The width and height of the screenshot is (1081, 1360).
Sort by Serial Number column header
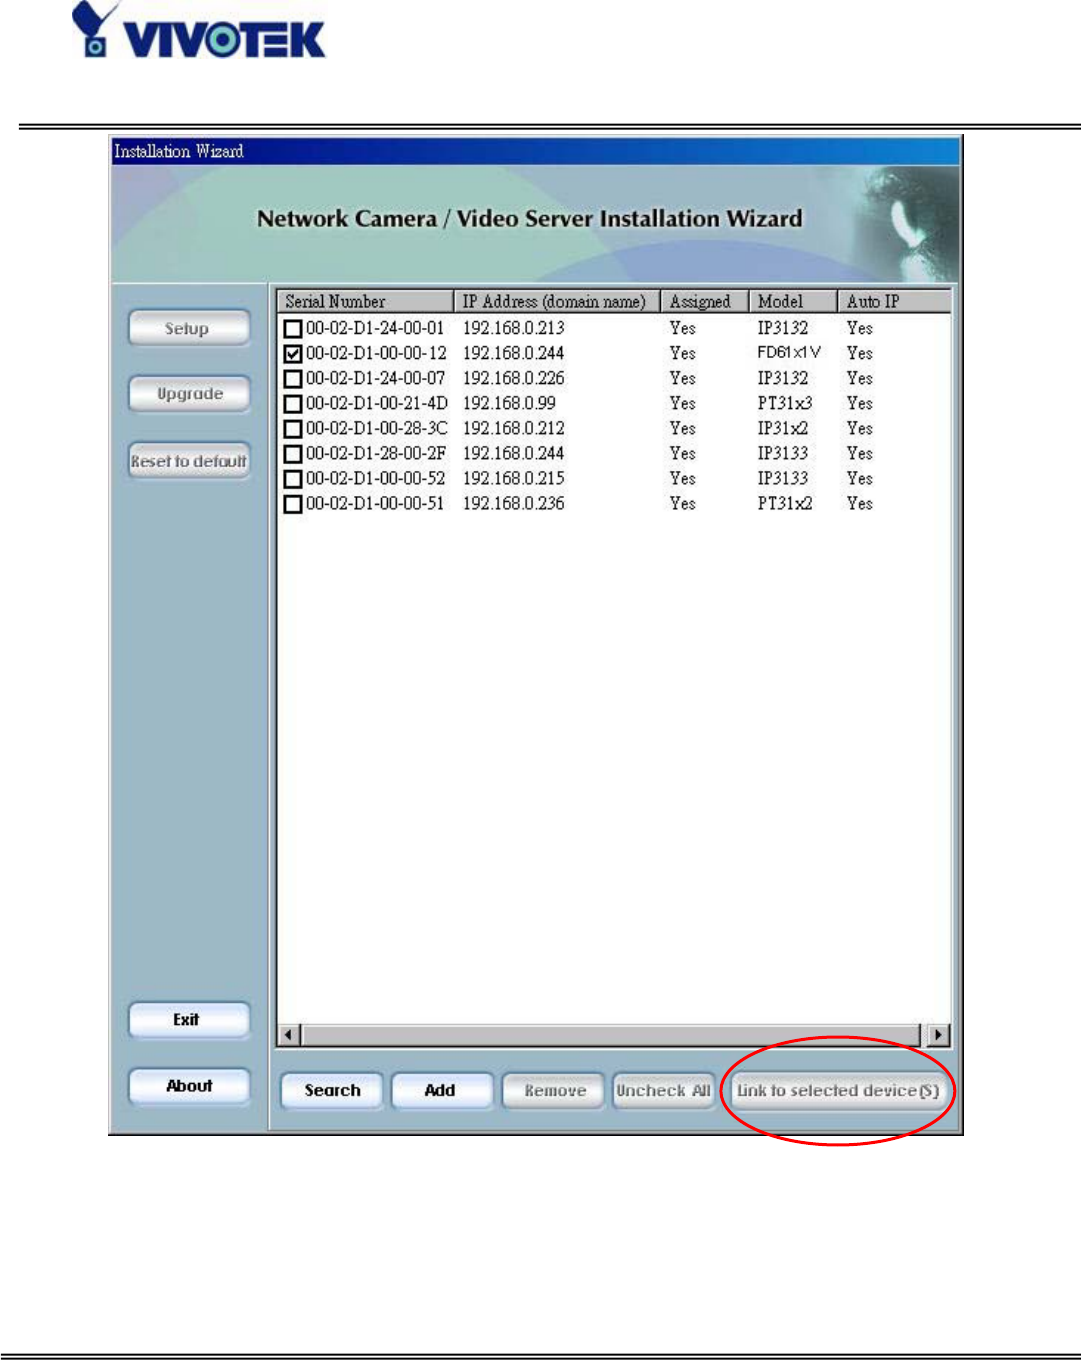click(x=365, y=301)
